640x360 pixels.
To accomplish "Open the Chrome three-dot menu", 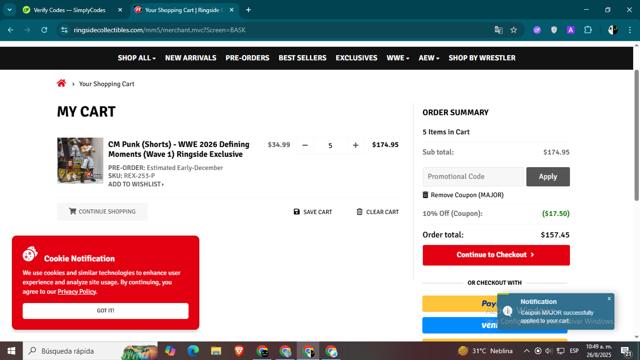I will 630,30.
